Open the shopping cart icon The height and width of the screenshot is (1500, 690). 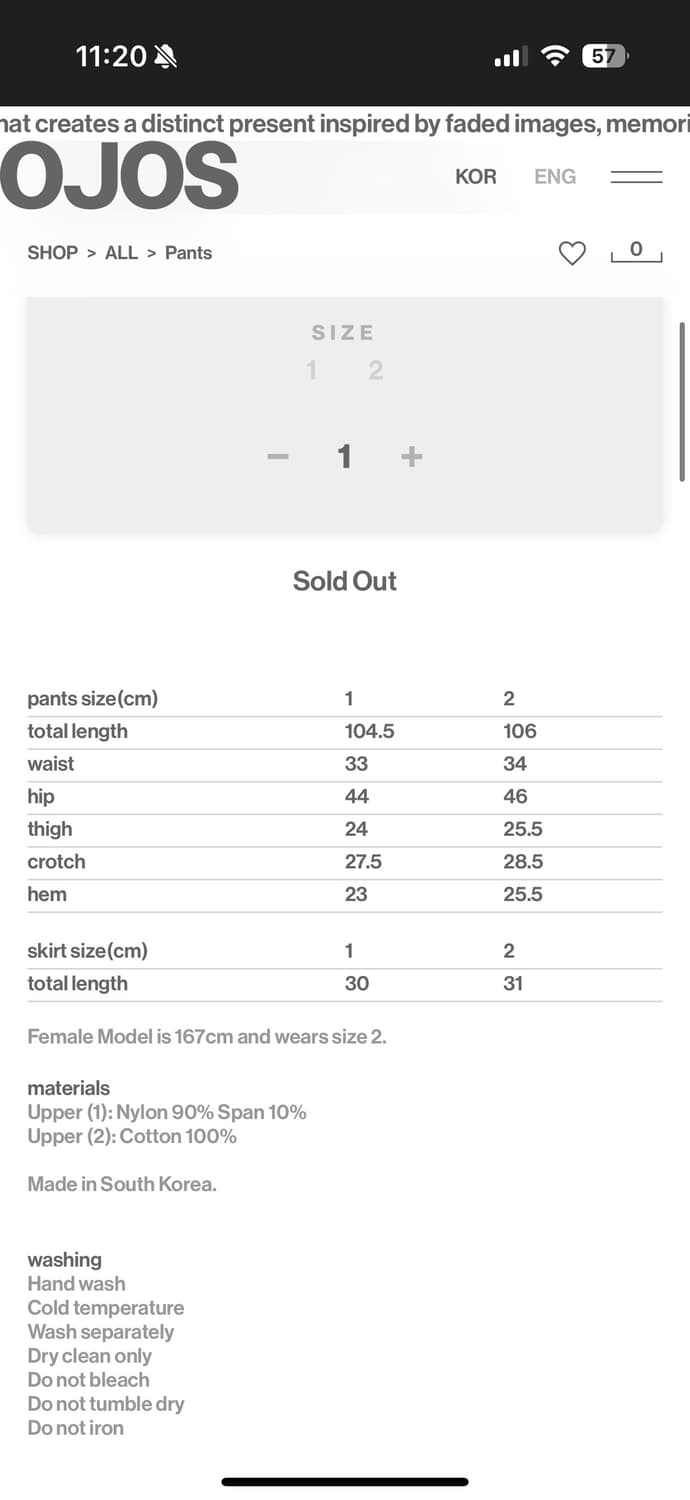point(636,252)
